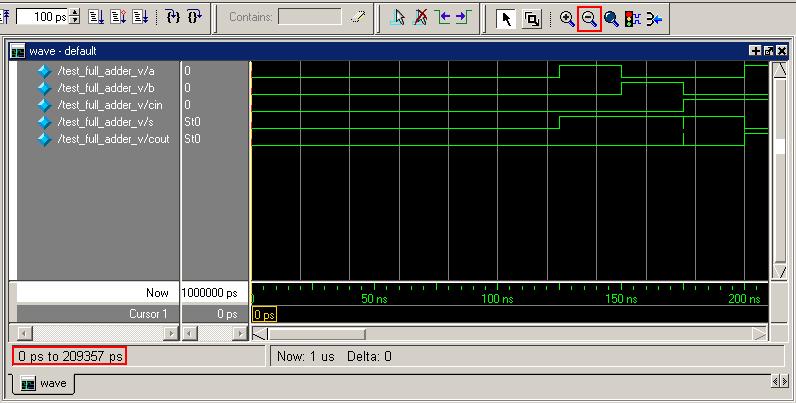Find the next transition with right-arrow icon
The width and height of the screenshot is (796, 403).
pyautogui.click(x=463, y=18)
